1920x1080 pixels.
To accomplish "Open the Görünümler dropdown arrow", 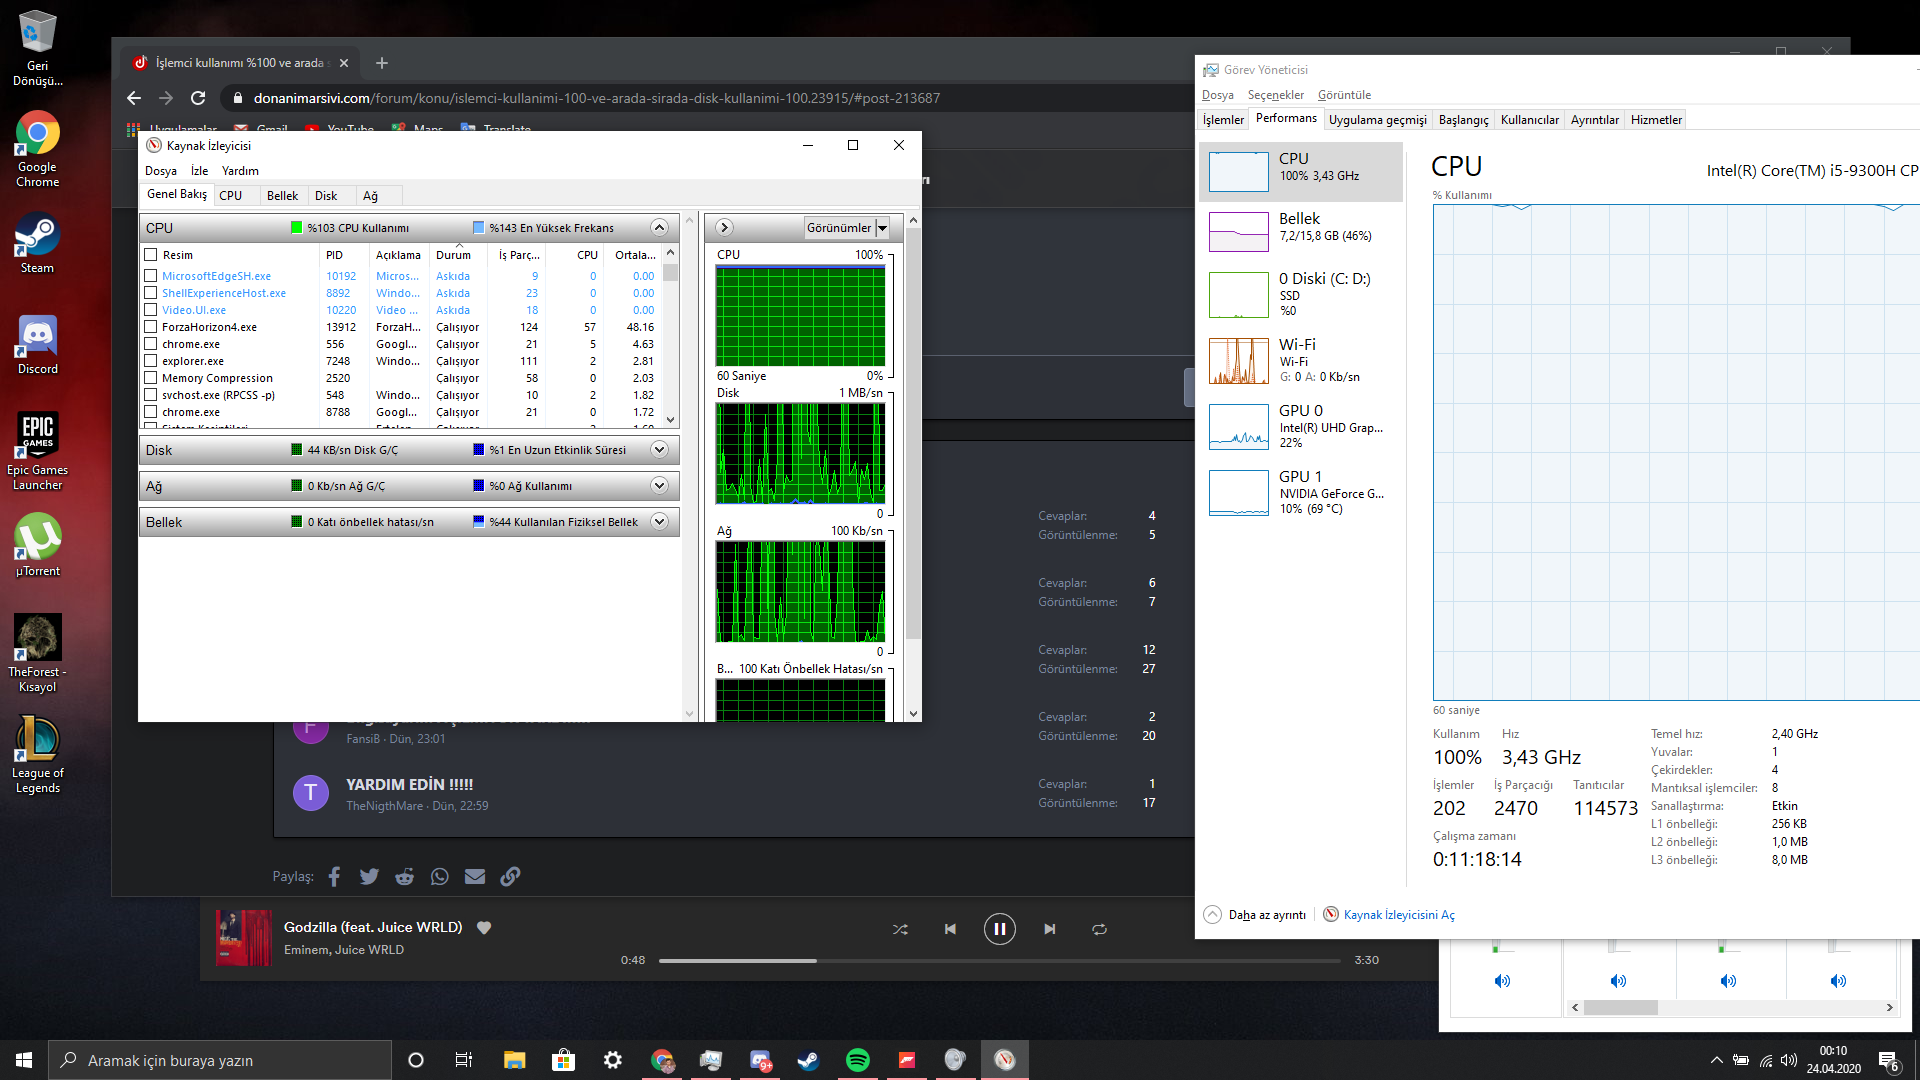I will click(x=882, y=228).
